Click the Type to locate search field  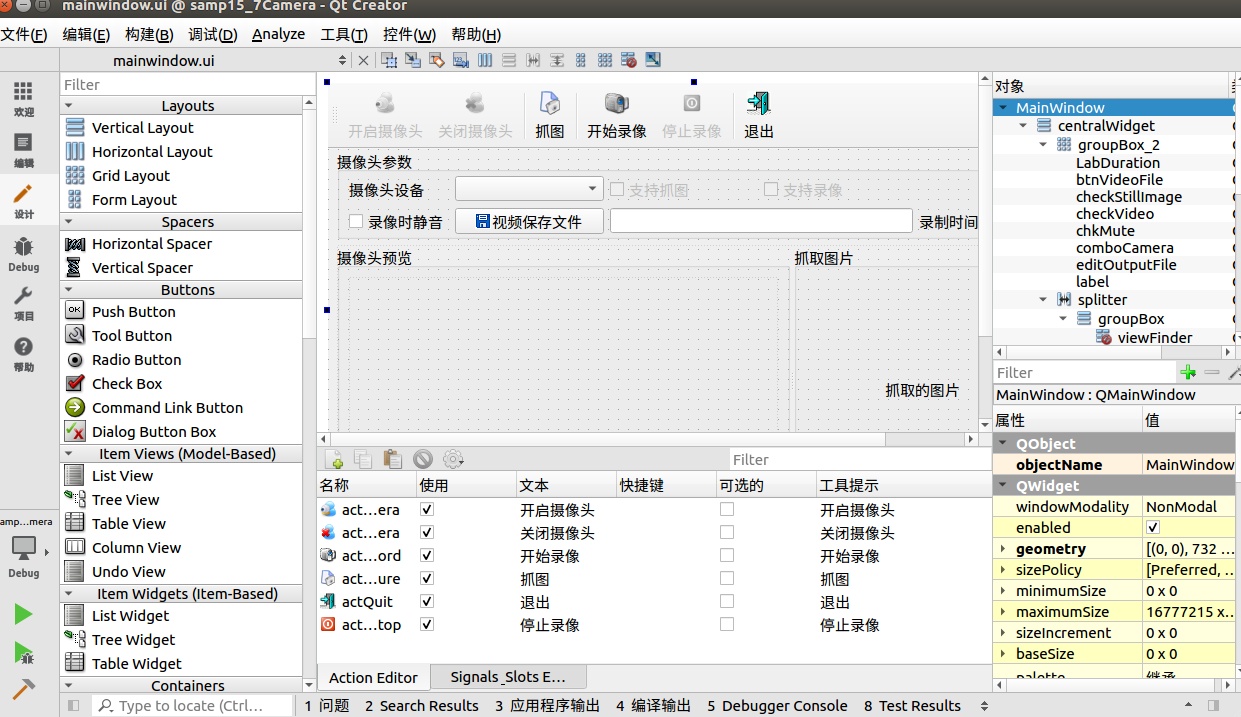(x=193, y=705)
